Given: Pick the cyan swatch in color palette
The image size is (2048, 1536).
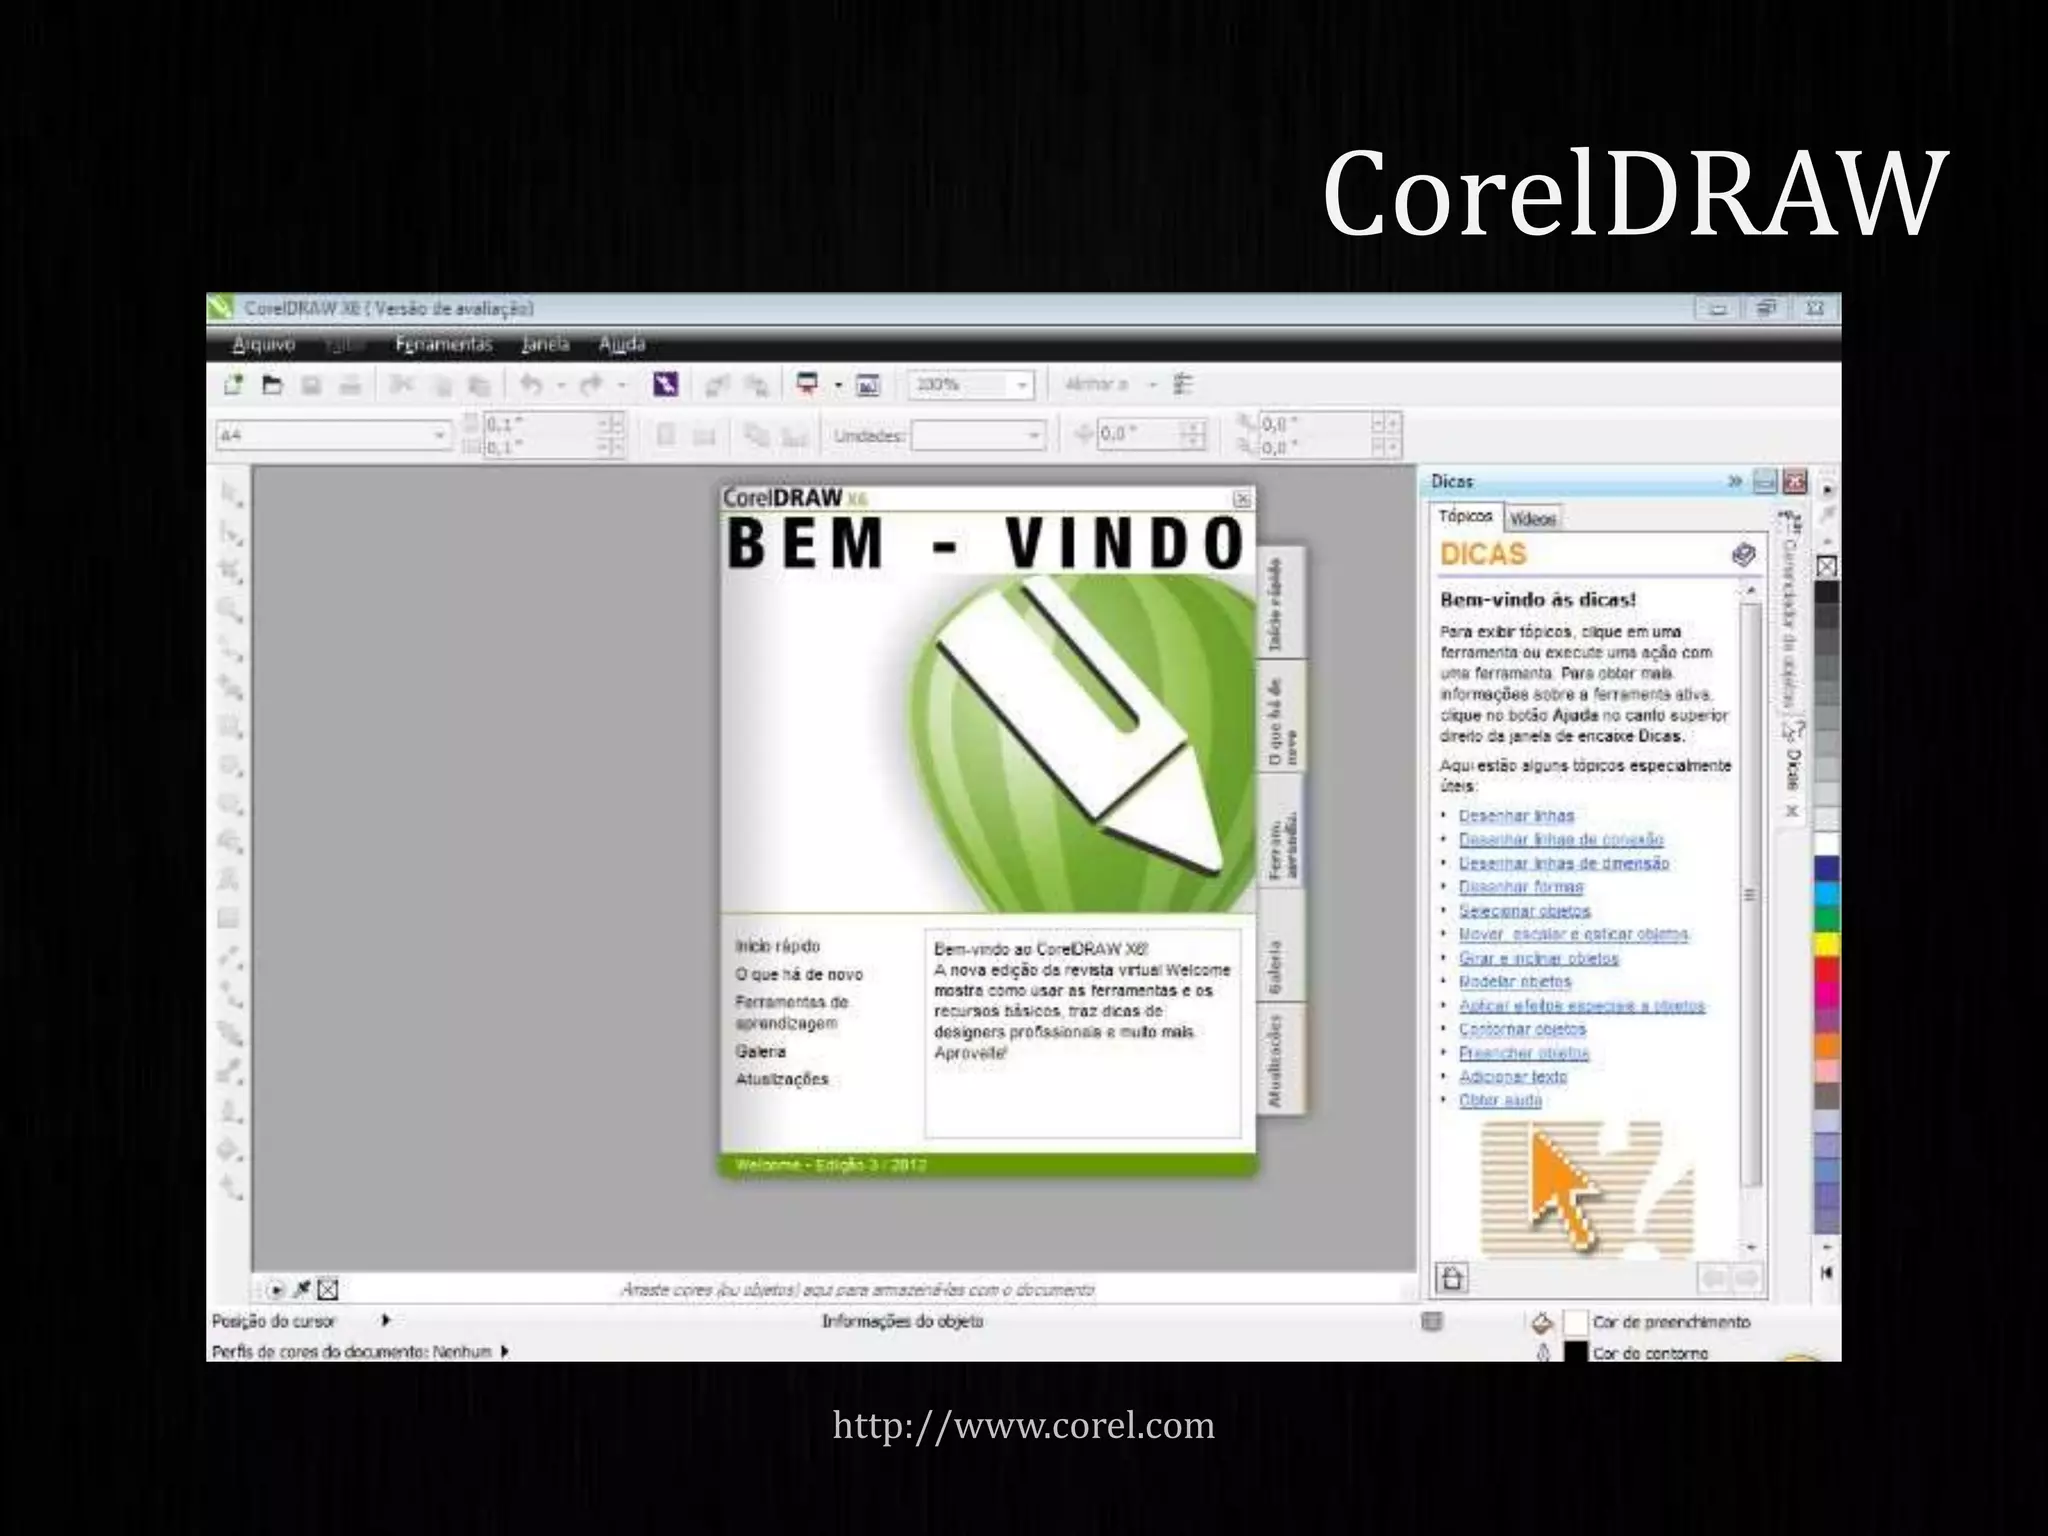Looking at the screenshot, I should [x=1827, y=893].
